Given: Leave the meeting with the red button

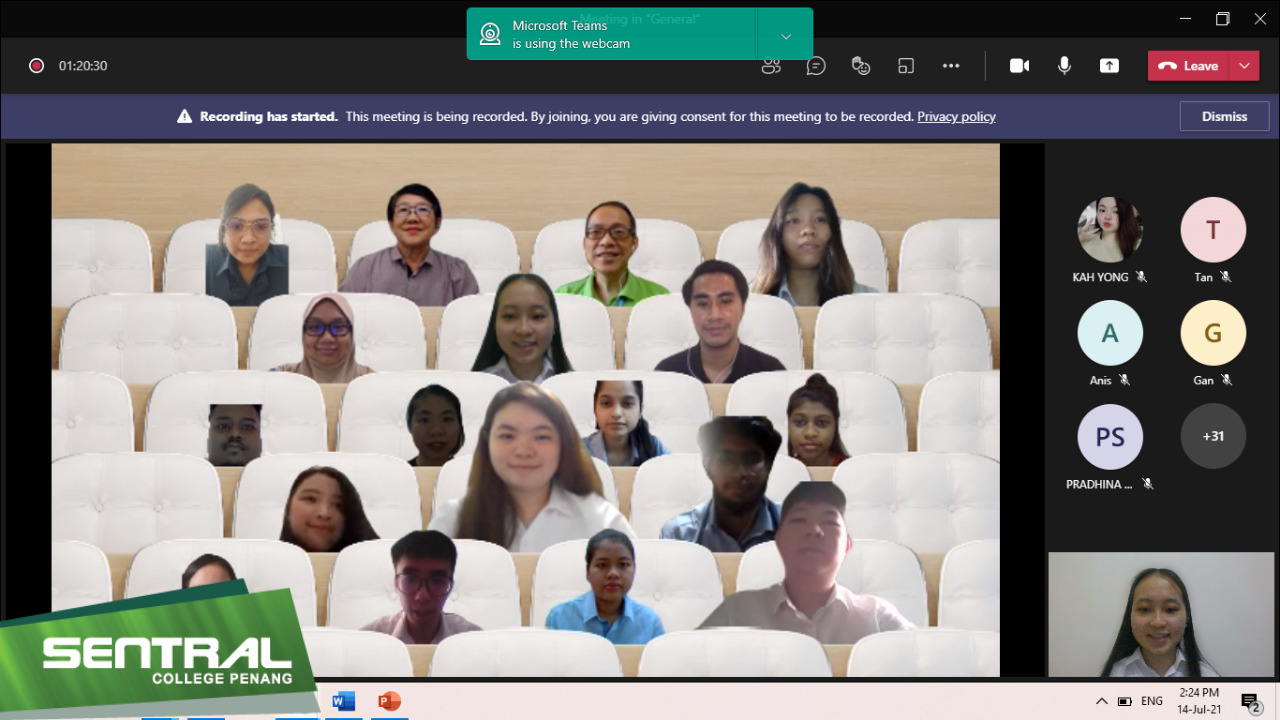Looking at the screenshot, I should click(x=1189, y=66).
